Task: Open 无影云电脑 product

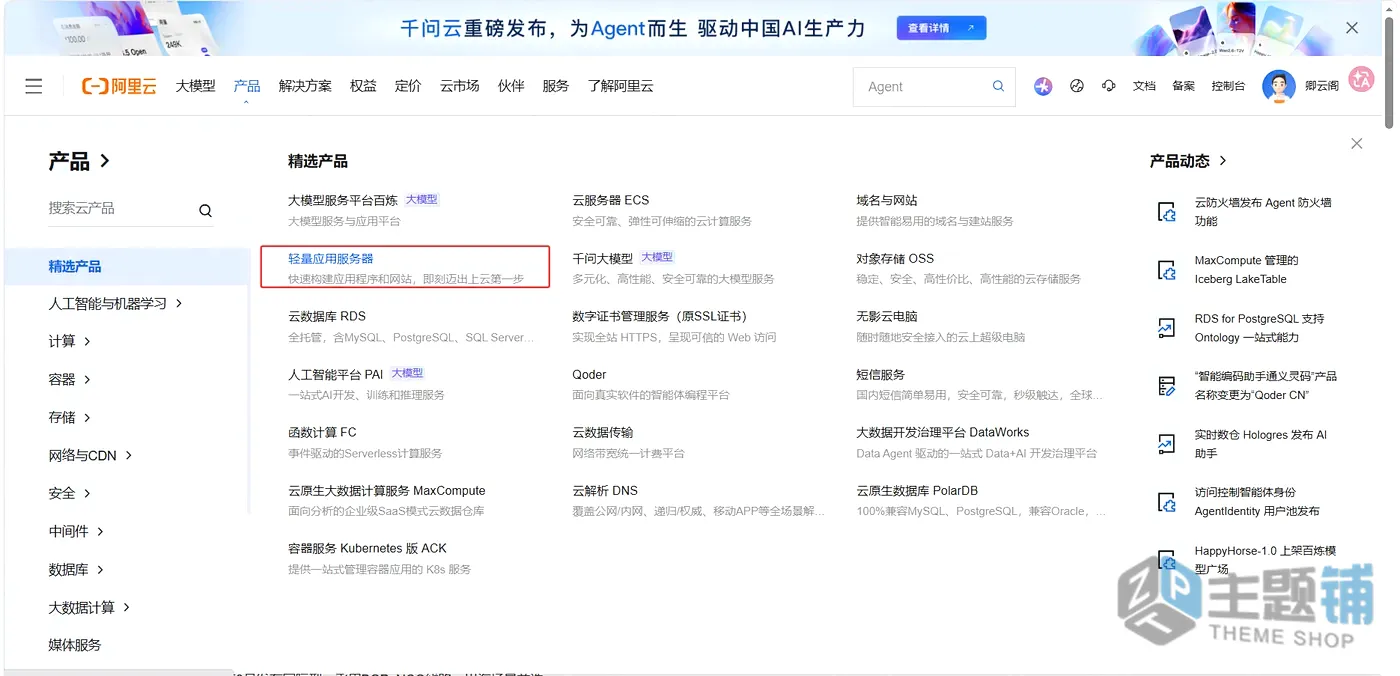Action: coord(887,316)
